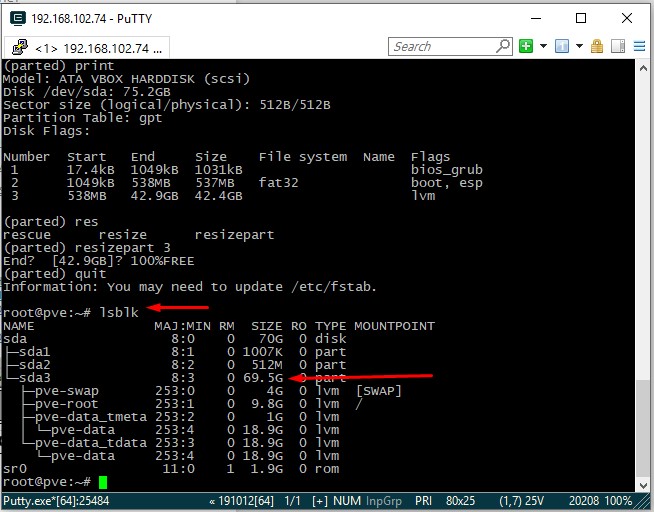654x512 pixels.
Task: Open the new console dropdown arrow
Action: pos(543,46)
